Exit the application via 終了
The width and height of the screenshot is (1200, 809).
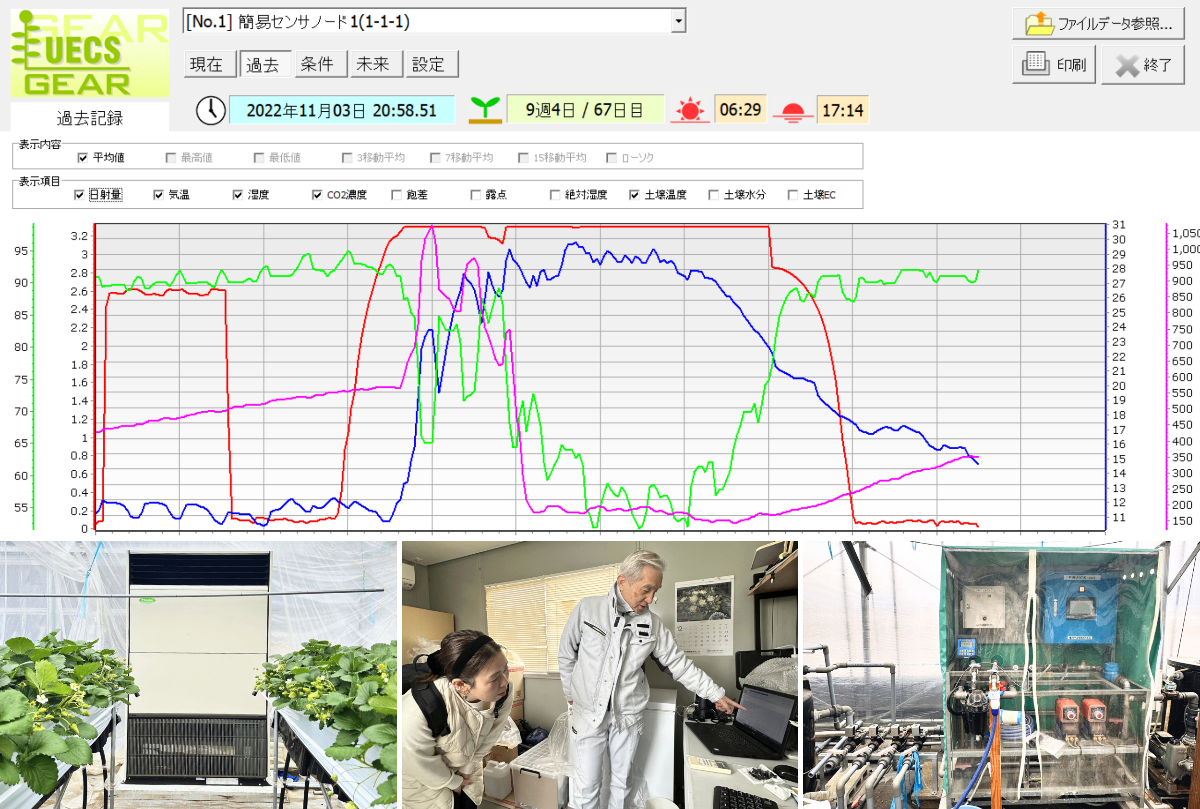pos(1142,65)
